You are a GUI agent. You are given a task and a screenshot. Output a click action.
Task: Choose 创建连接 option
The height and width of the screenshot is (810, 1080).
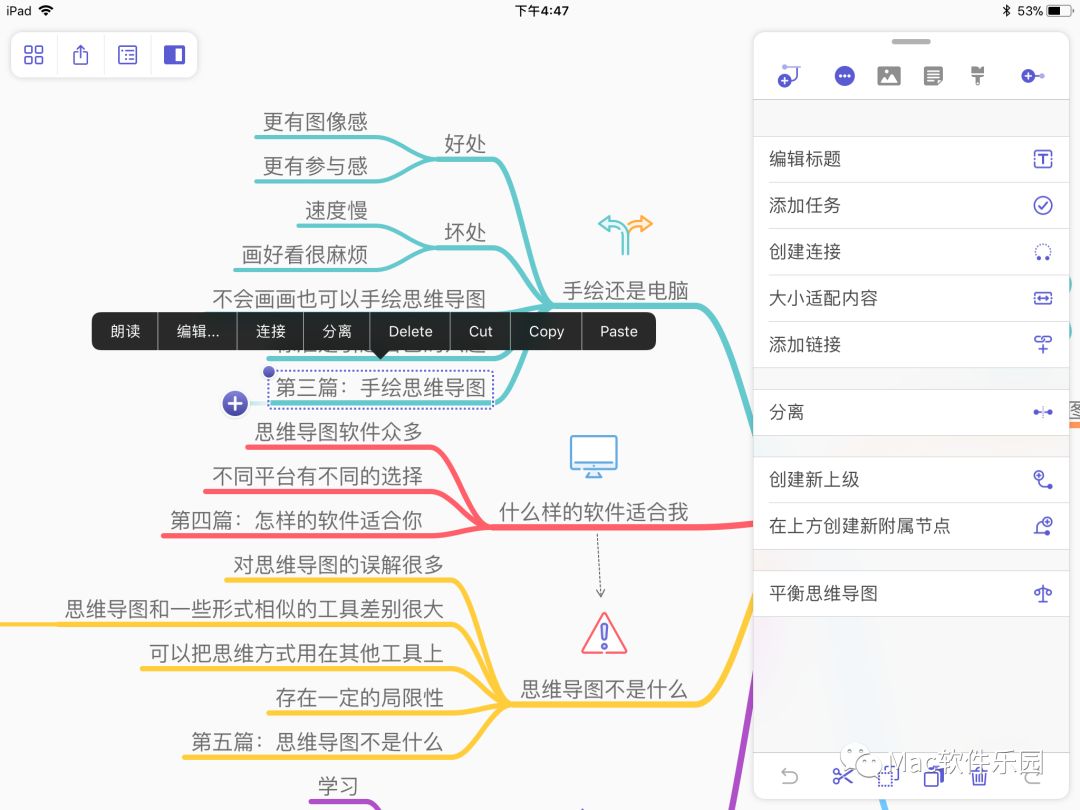[911, 252]
